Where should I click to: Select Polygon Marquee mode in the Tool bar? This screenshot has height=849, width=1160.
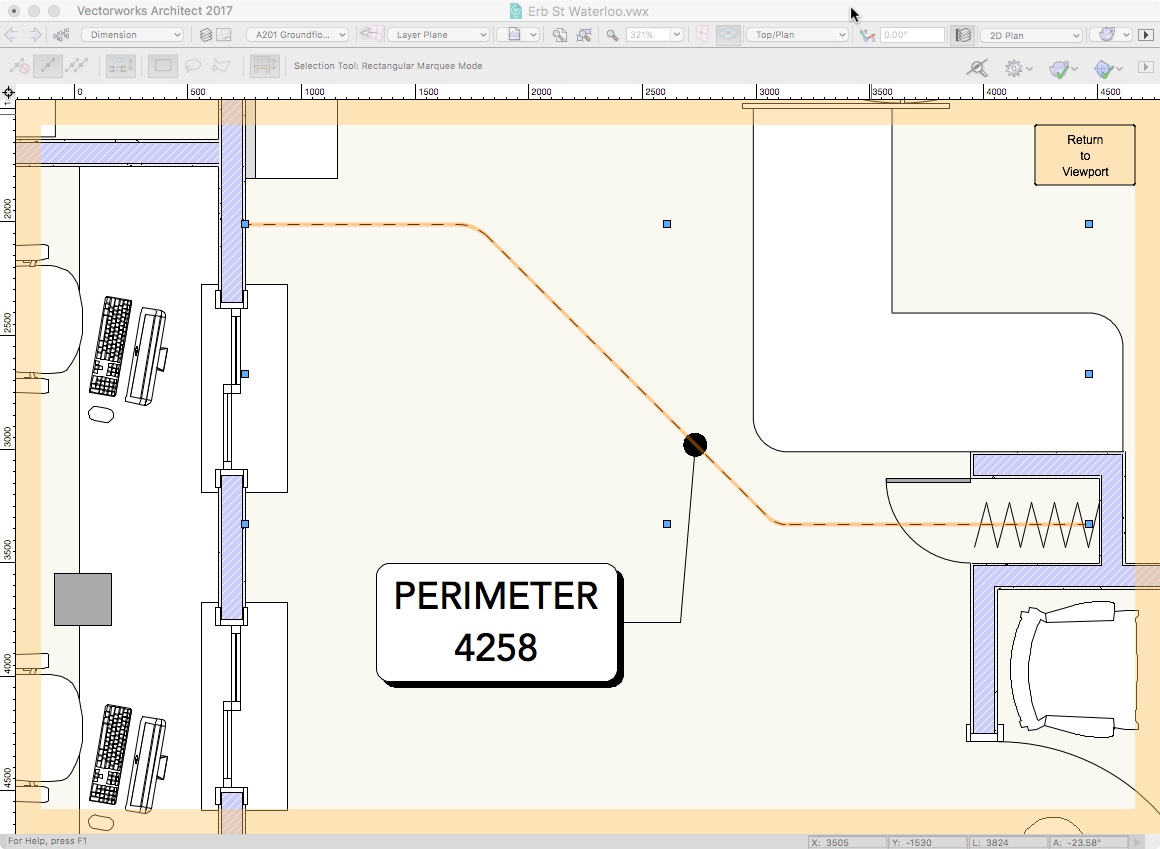(x=222, y=65)
